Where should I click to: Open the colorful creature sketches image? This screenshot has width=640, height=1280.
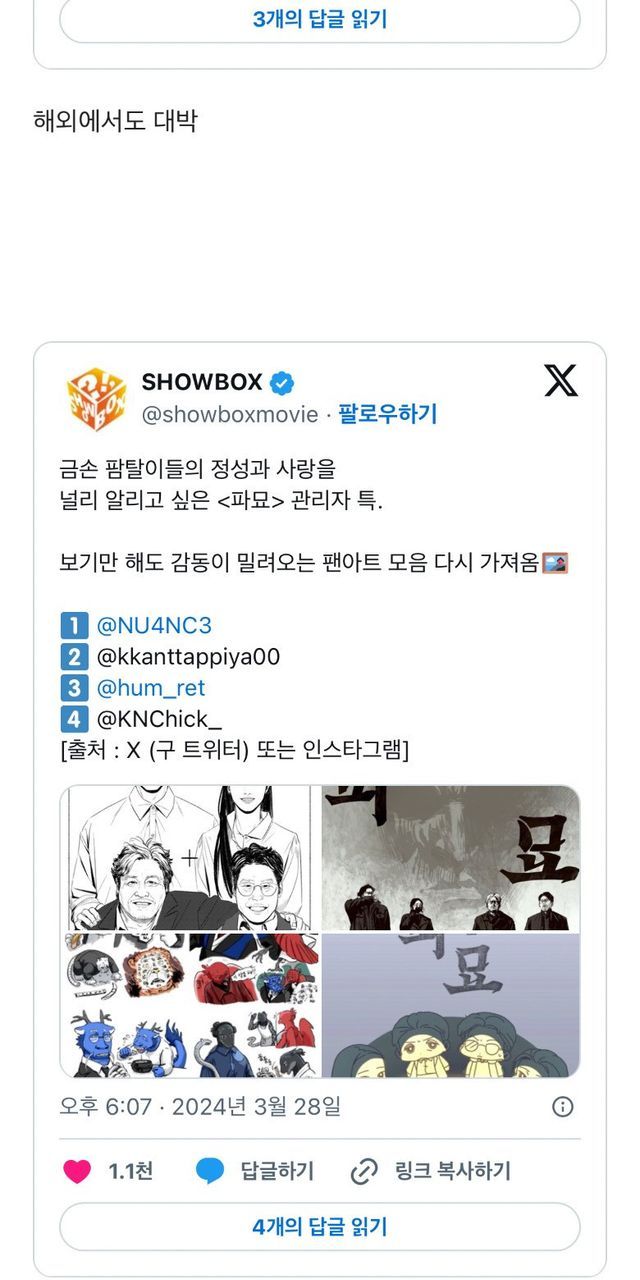coord(190,1005)
